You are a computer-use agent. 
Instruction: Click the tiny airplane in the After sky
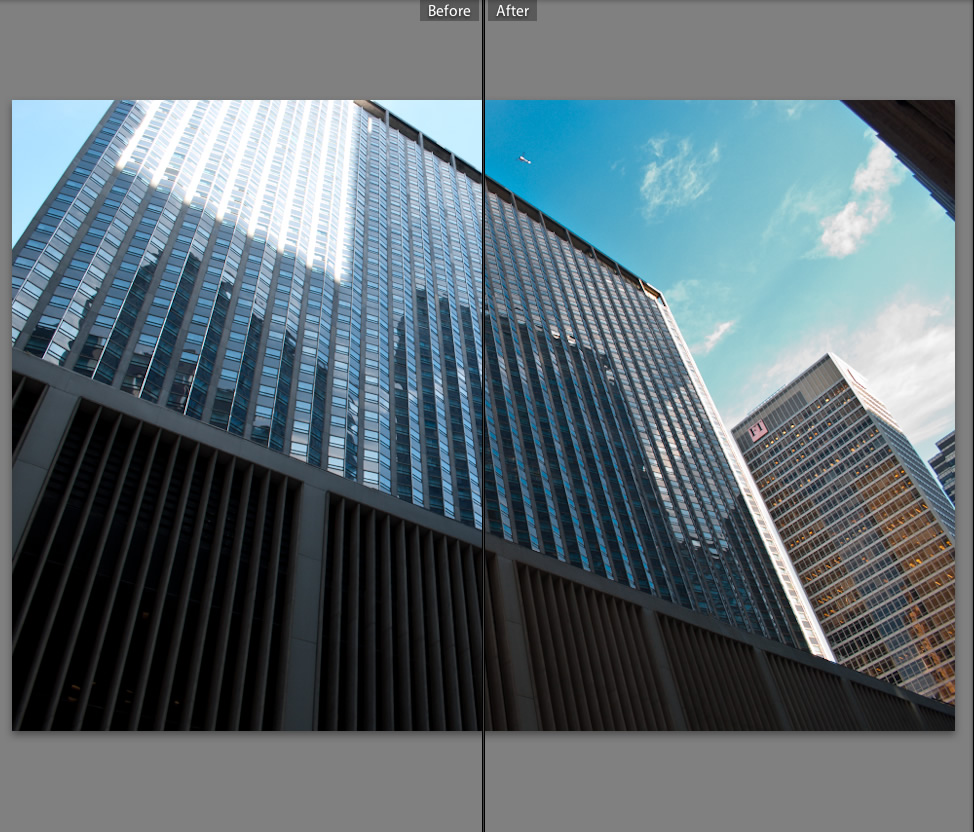(x=525, y=159)
